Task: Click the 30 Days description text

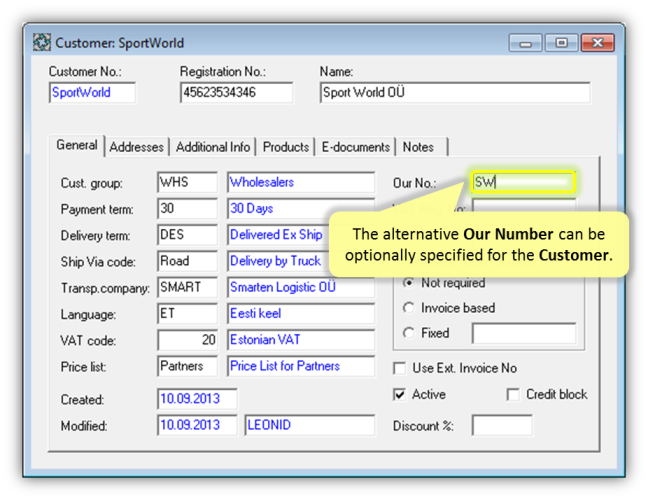Action: (252, 208)
